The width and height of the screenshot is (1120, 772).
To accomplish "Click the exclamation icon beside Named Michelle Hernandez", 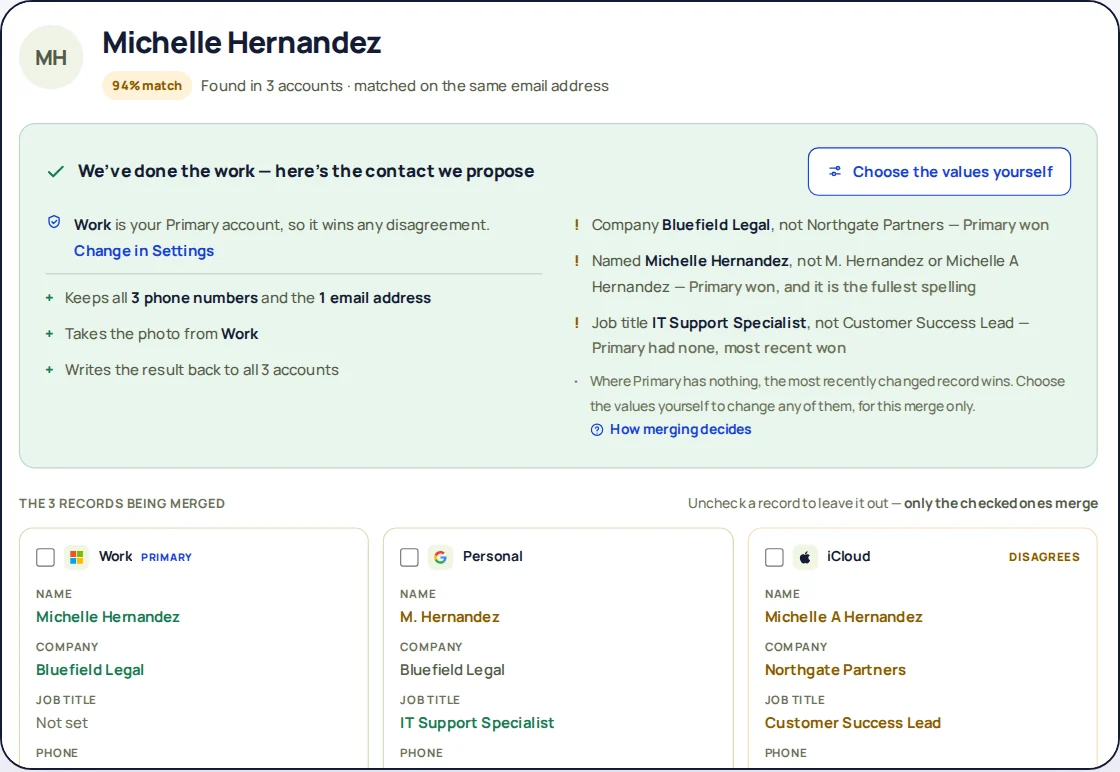I will tap(576, 261).
